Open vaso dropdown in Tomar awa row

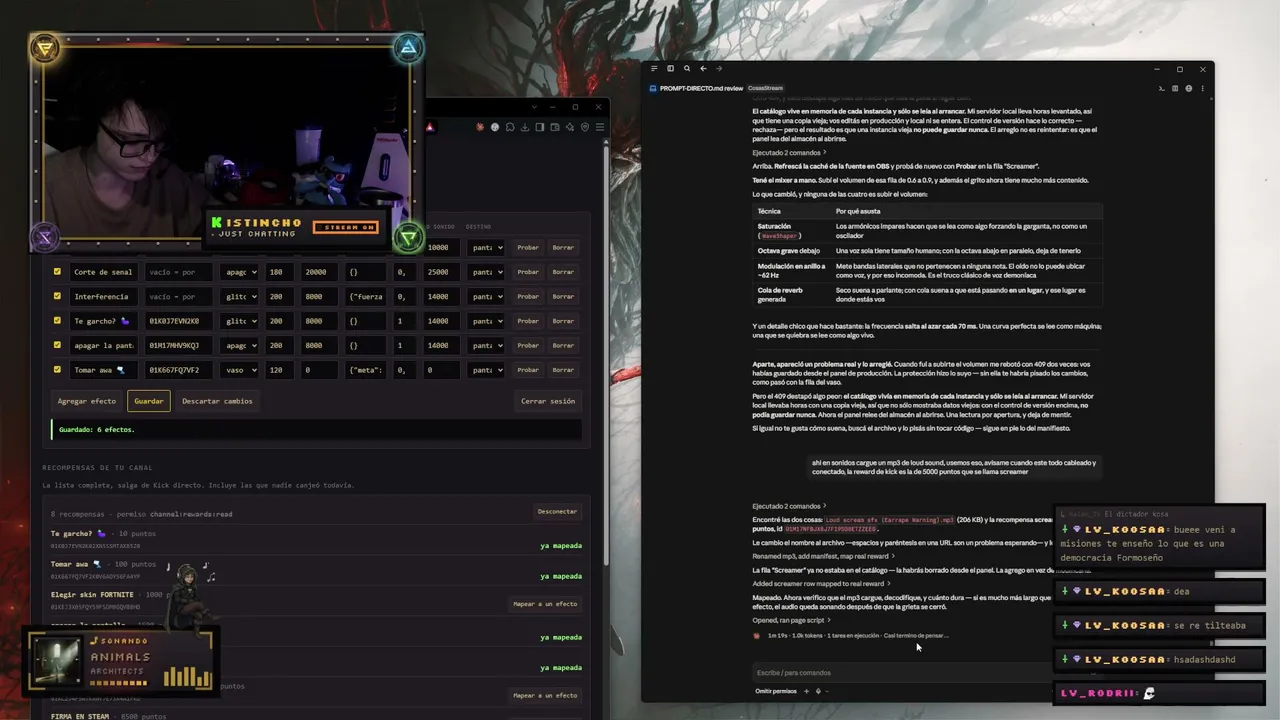[x=240, y=370]
